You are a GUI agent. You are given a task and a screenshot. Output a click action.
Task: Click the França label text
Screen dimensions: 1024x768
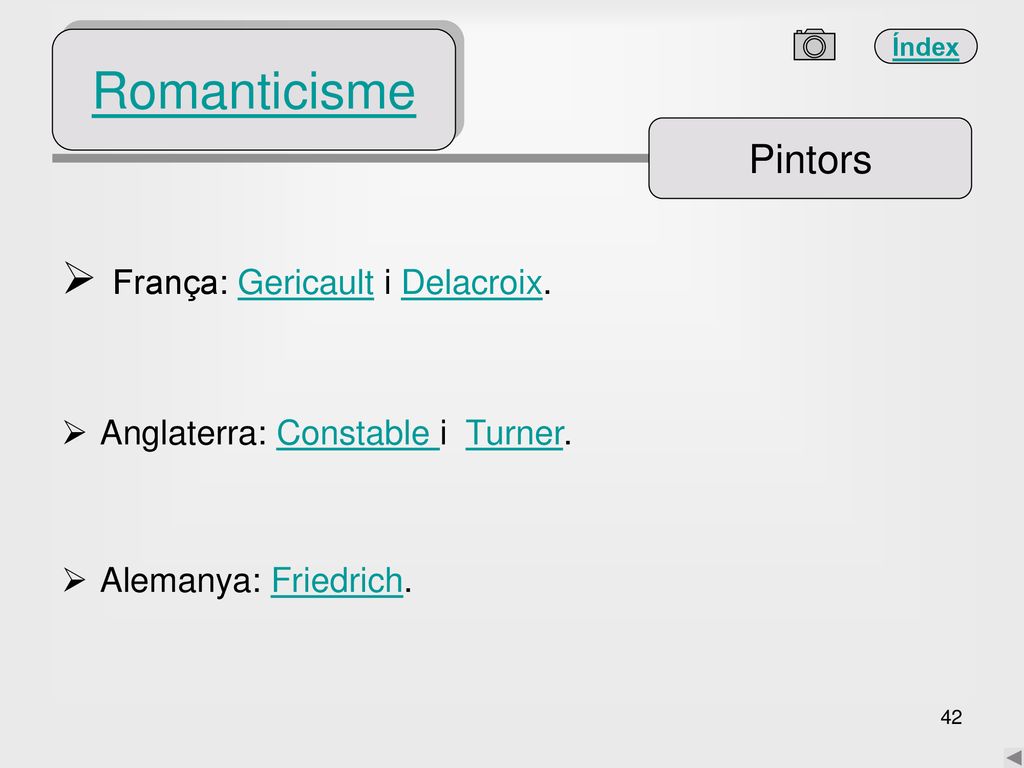click(x=170, y=283)
